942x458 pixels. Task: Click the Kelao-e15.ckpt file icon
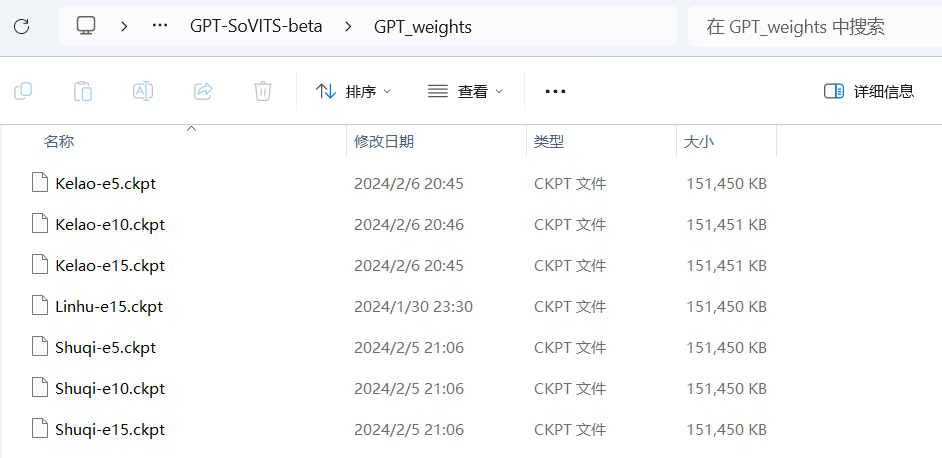pyautogui.click(x=40, y=265)
